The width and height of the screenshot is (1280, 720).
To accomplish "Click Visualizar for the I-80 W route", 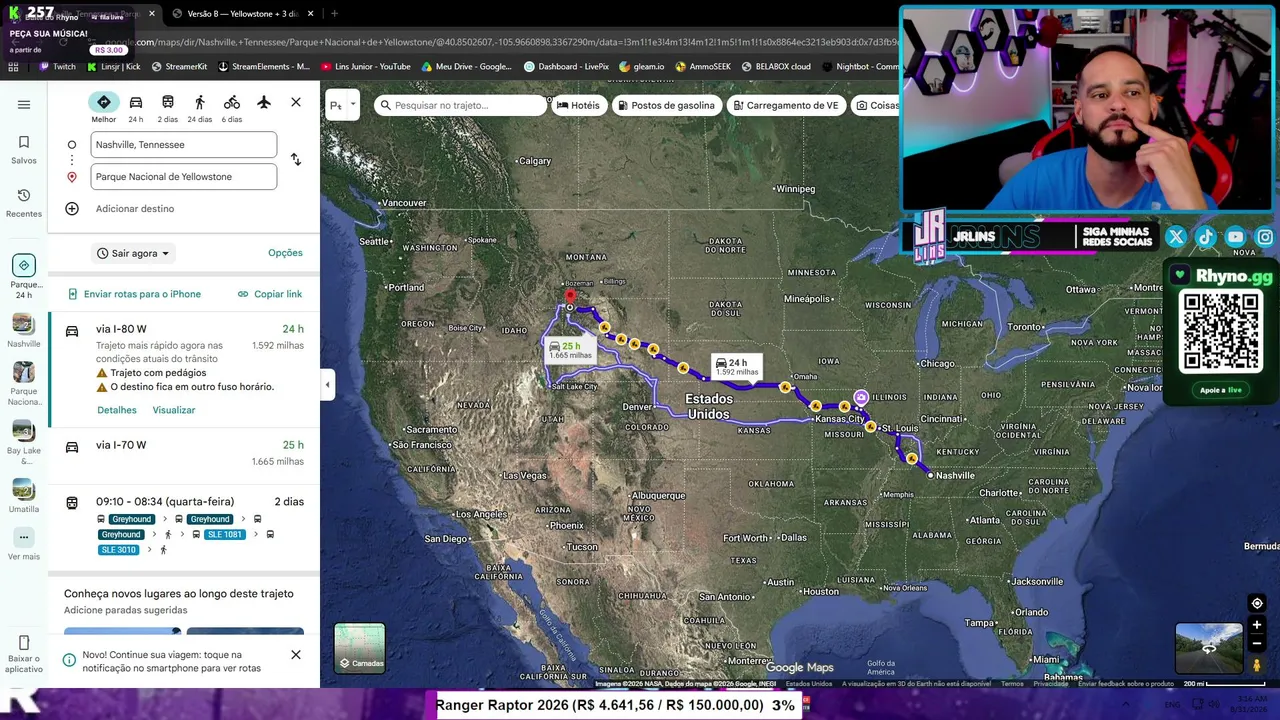I will (x=174, y=410).
